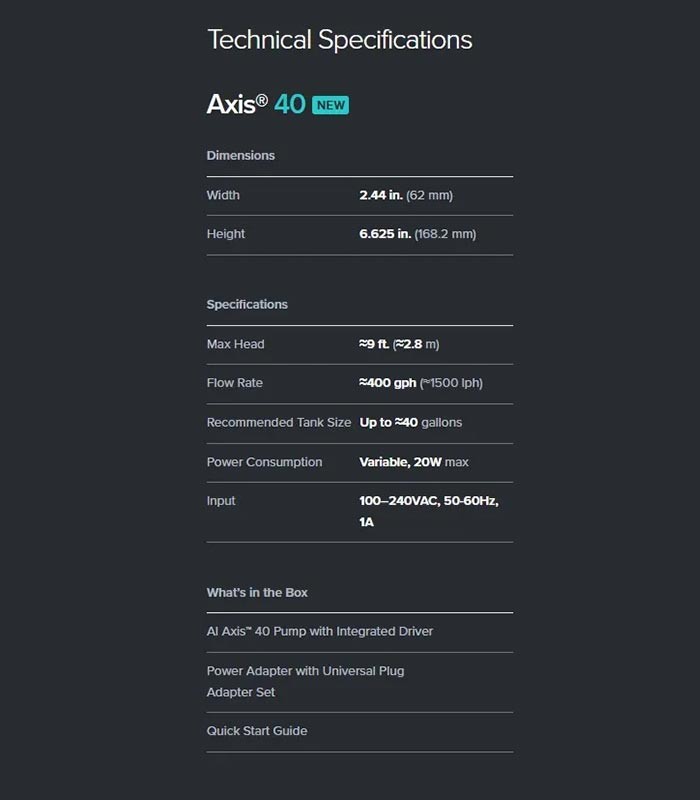The image size is (700, 800).
Task: Click the Flow Rate label
Action: pyautogui.click(x=235, y=383)
